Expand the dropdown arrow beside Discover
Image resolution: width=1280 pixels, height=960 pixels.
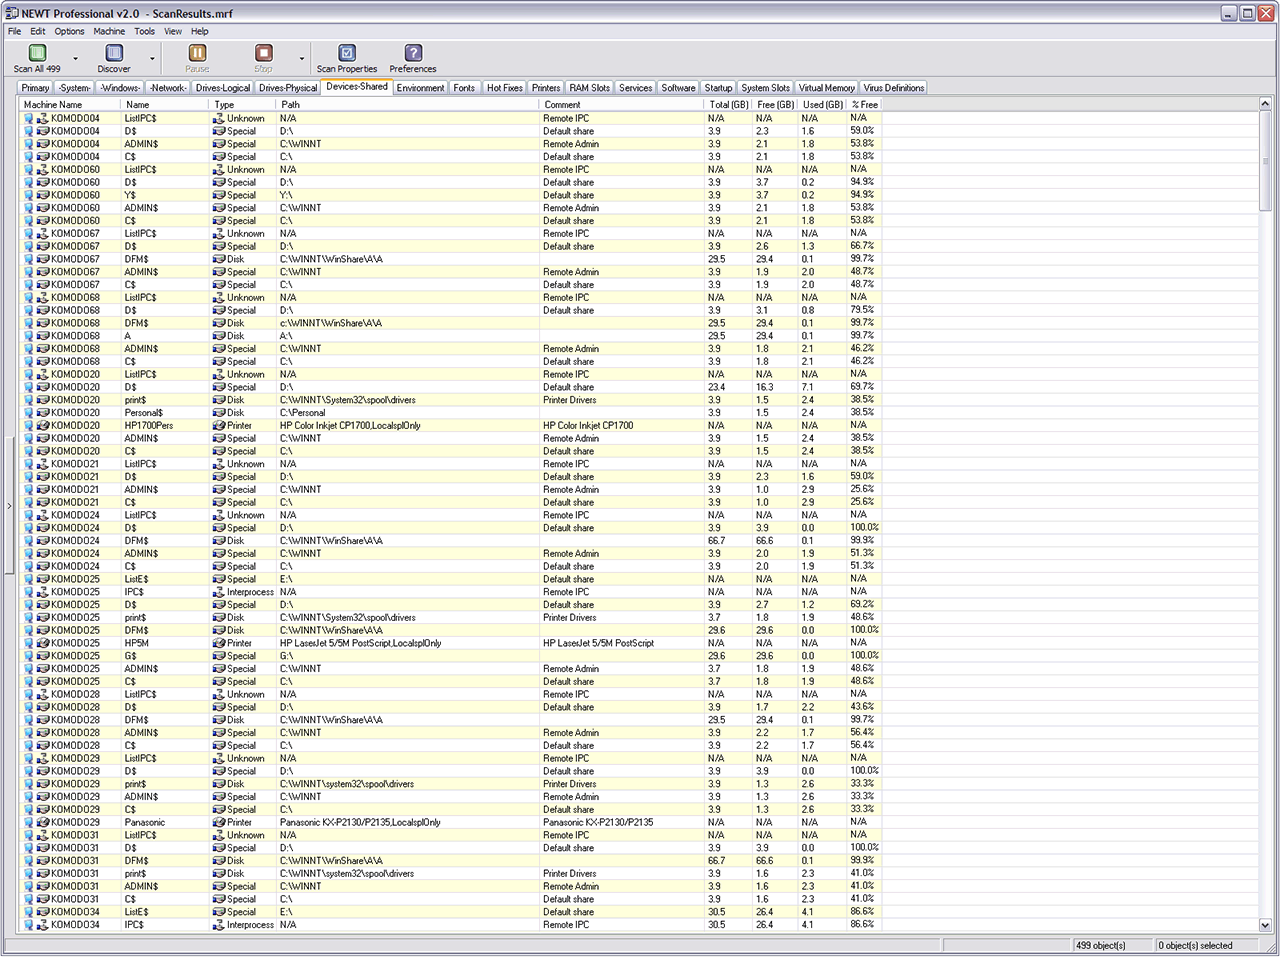pos(152,59)
